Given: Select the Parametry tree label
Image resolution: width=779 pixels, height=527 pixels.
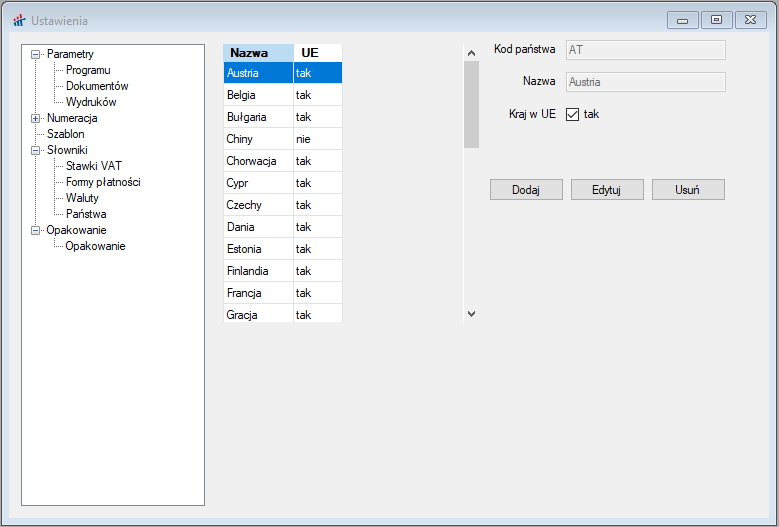Looking at the screenshot, I should (x=70, y=54).
